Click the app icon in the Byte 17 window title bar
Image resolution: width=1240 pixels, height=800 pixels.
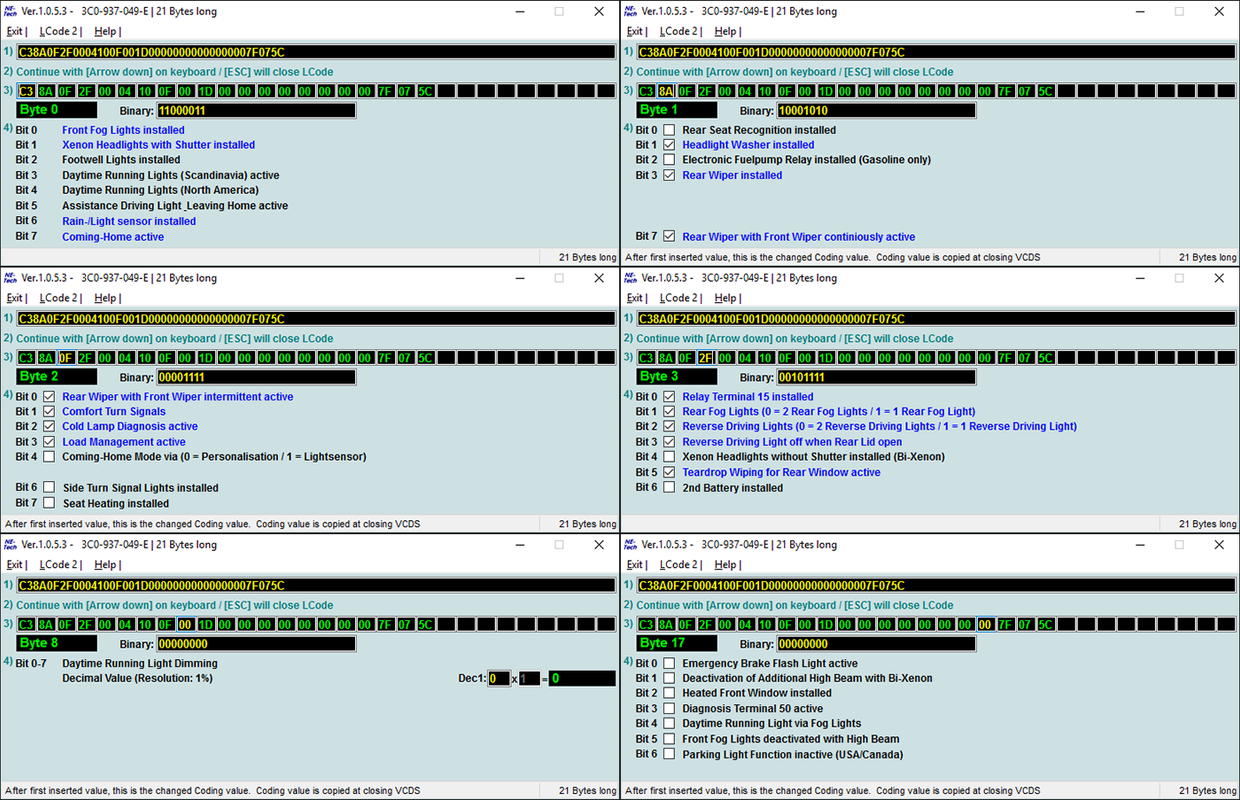631,544
